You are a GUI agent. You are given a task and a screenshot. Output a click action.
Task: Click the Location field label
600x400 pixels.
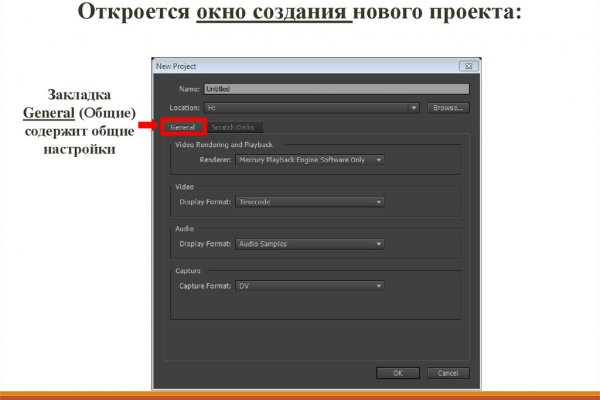(x=184, y=107)
